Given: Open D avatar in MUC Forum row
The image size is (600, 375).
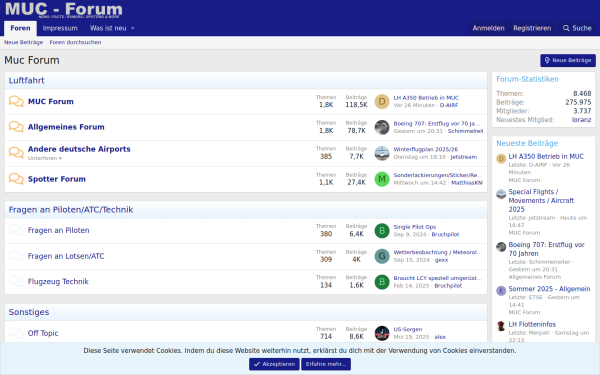Looking at the screenshot, I should tap(382, 101).
